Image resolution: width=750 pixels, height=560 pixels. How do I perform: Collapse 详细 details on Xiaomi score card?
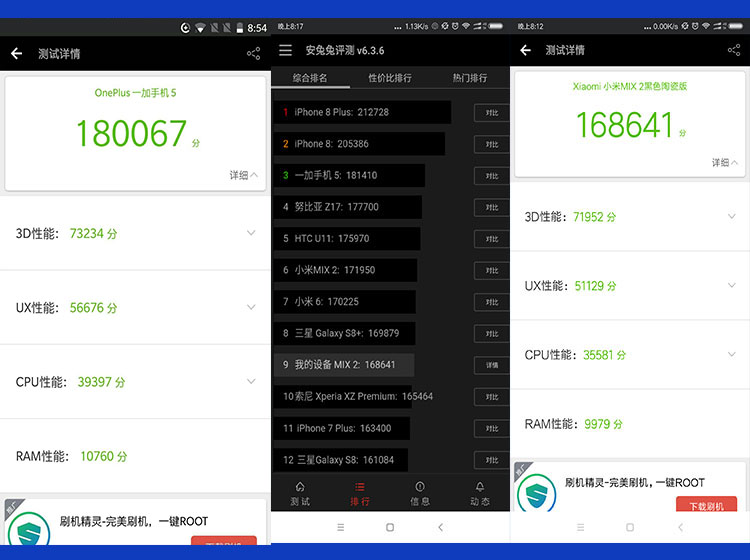point(725,163)
